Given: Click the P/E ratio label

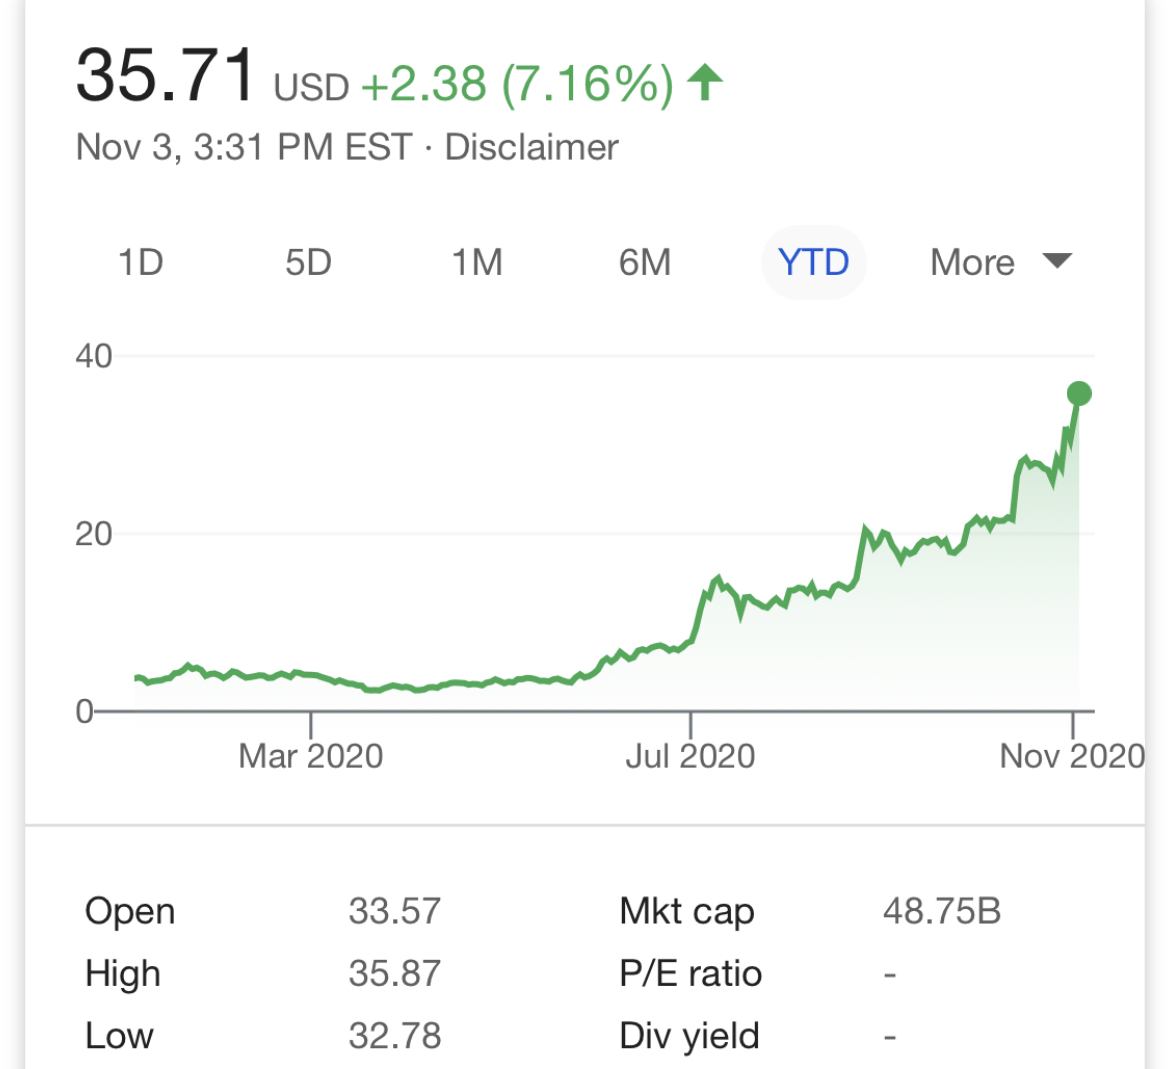Looking at the screenshot, I should point(691,973).
